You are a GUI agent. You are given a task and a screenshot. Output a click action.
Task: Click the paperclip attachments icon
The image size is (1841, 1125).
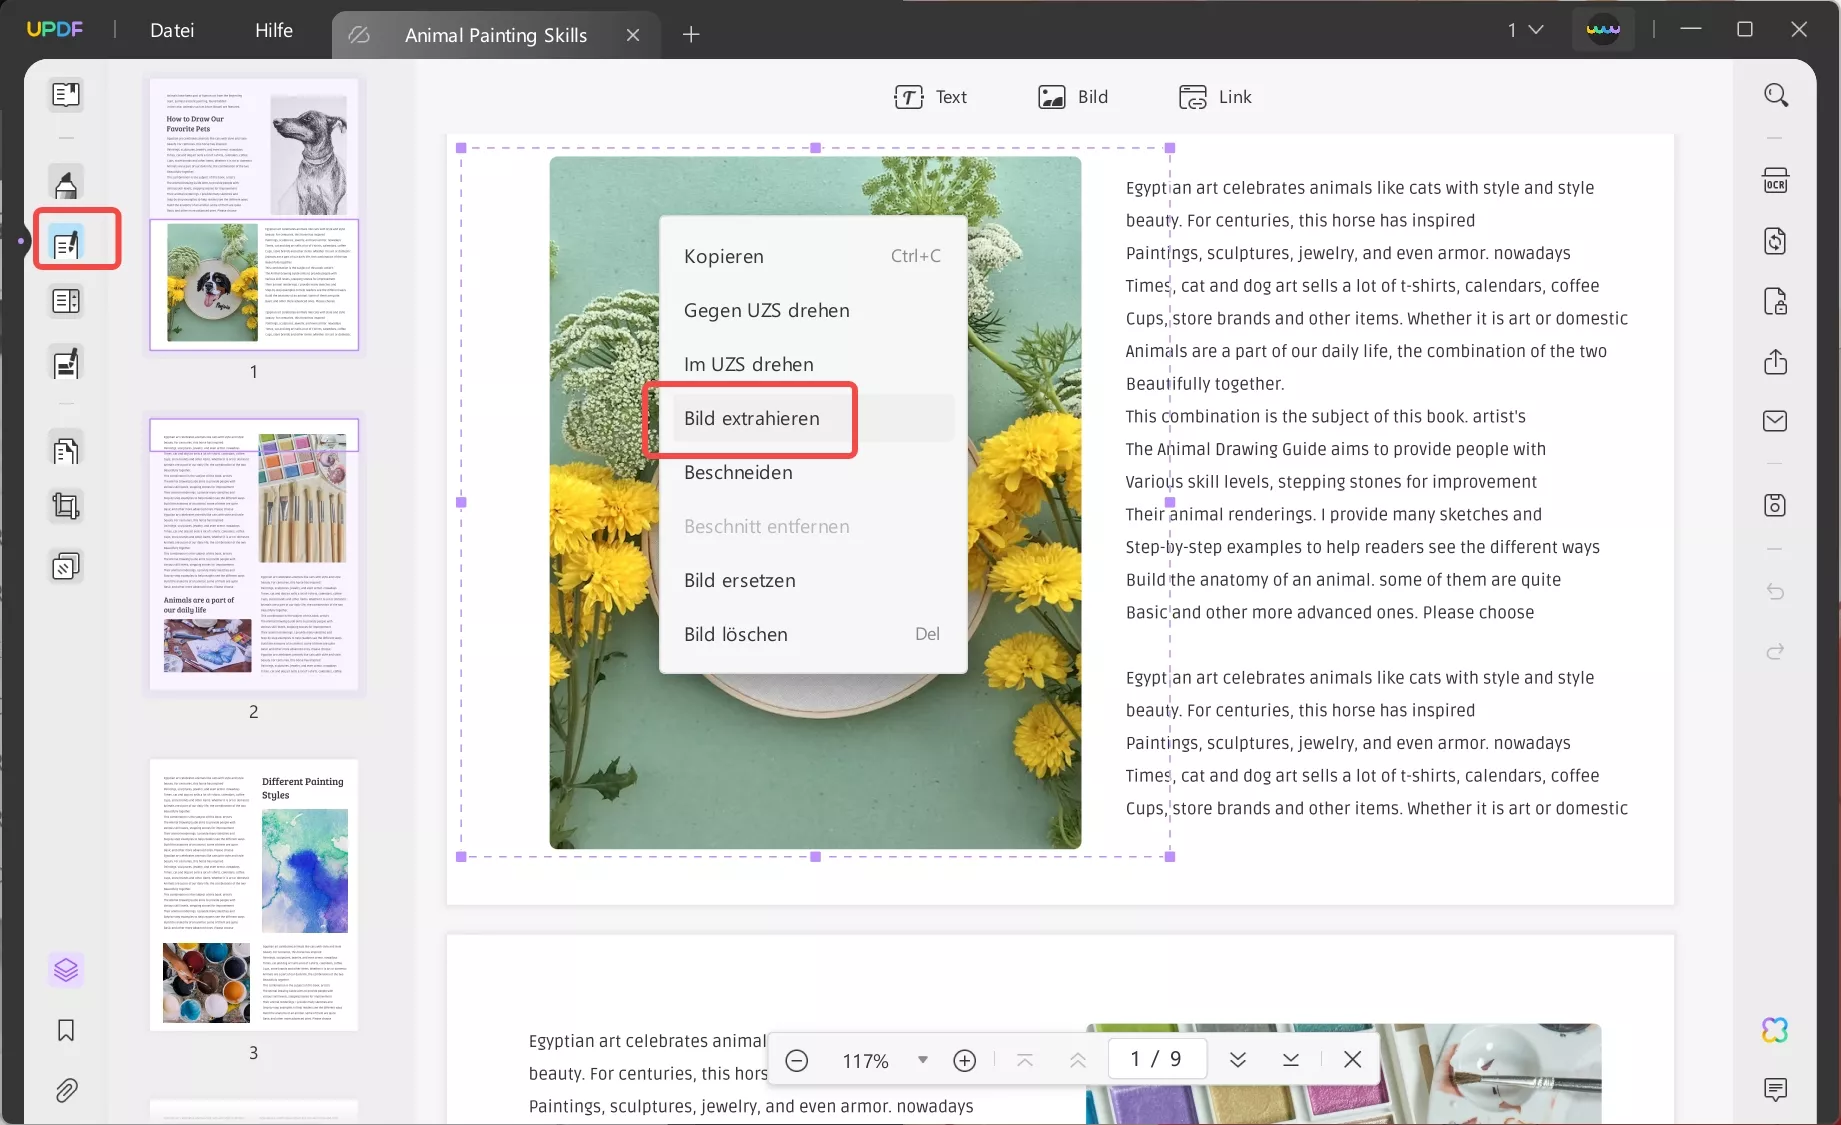coord(66,1090)
